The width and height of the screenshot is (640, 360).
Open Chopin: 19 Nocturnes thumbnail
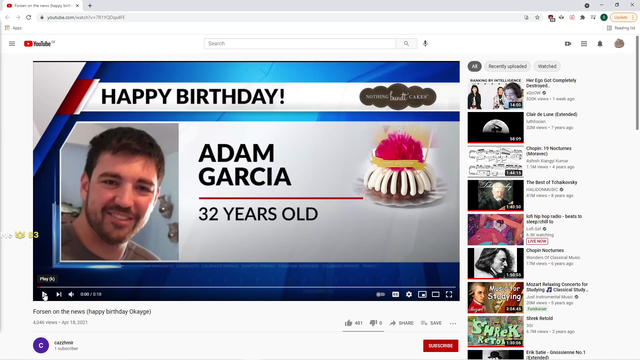[496, 161]
